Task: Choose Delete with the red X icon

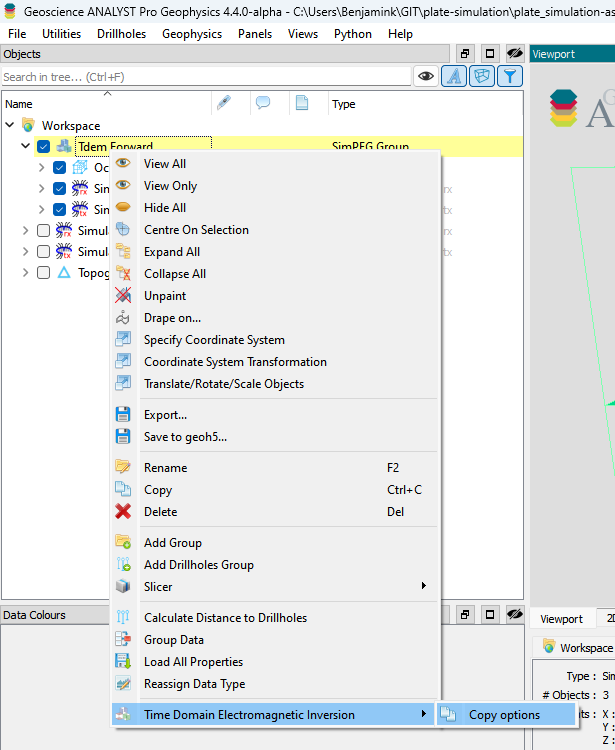Action: click(x=160, y=512)
